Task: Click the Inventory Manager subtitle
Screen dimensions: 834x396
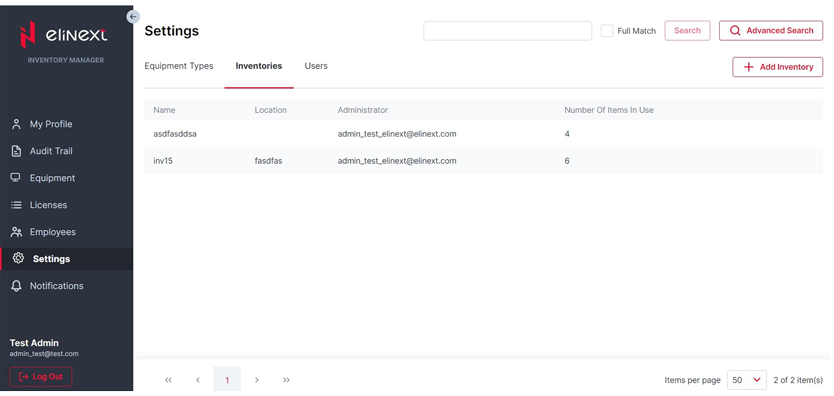Action: click(66, 60)
